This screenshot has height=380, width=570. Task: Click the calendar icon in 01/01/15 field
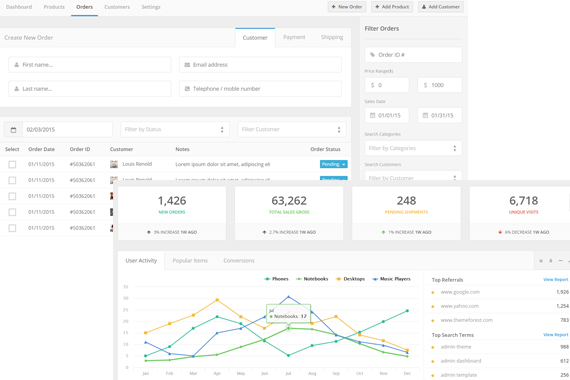372,116
